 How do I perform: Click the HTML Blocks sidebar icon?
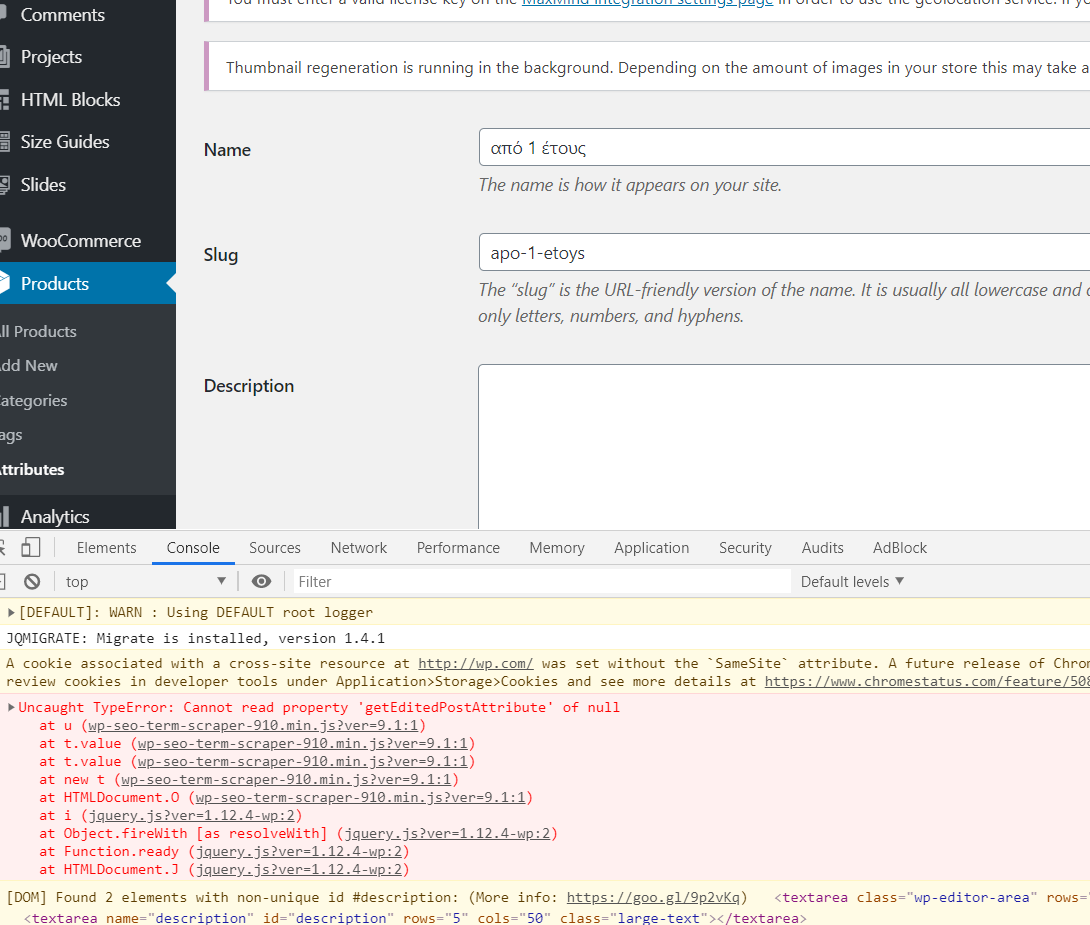click(4, 99)
